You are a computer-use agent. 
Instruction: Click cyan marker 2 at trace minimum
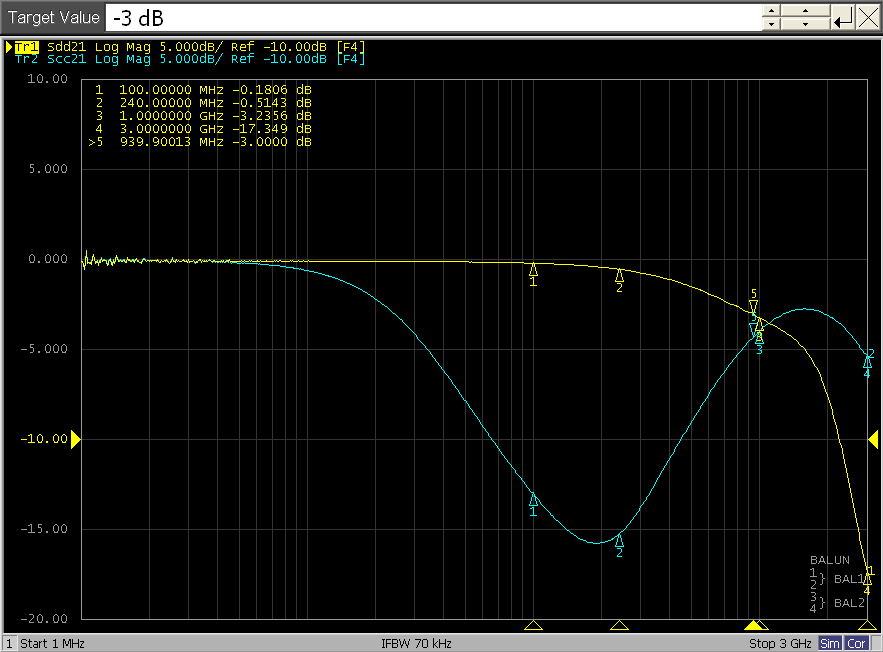[x=619, y=541]
